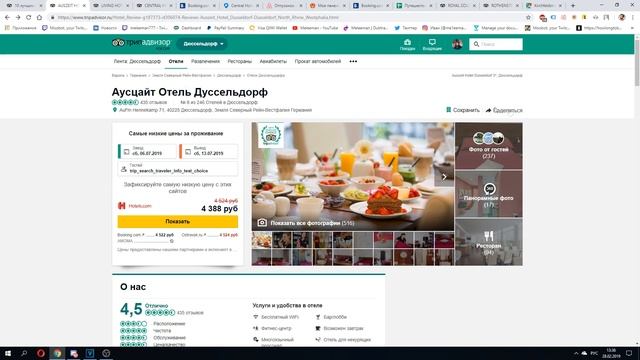Click the taskbar search magnifier
The height and width of the screenshot is (360, 640).
click(24, 353)
